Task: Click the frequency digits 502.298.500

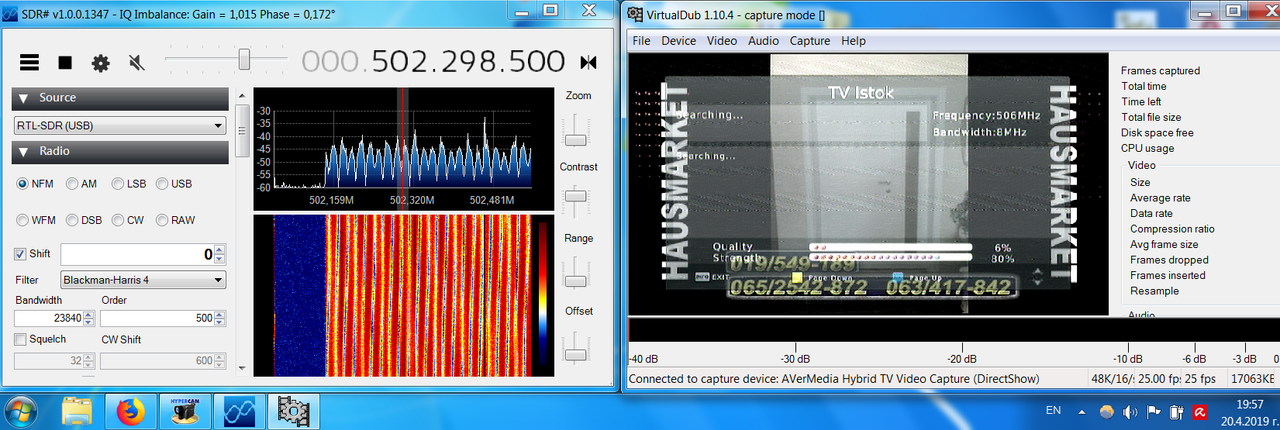Action: click(468, 62)
